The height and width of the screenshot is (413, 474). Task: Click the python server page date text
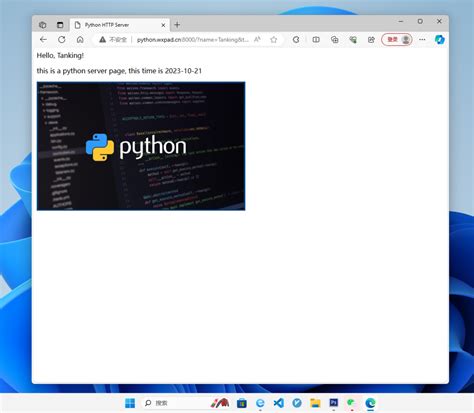[119, 71]
